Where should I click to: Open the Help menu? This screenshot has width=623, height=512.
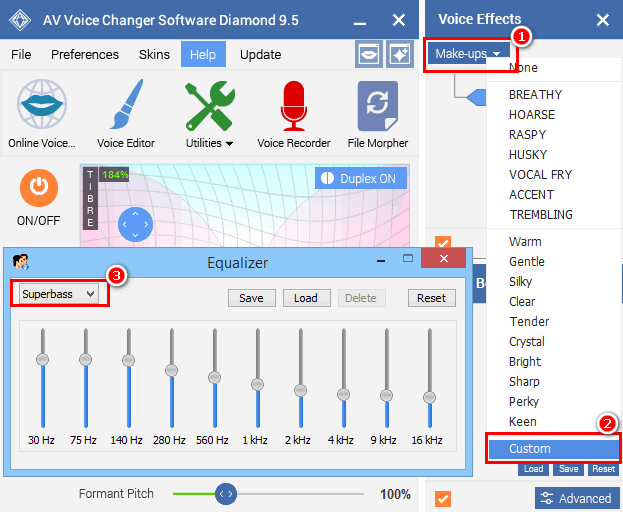click(x=203, y=54)
